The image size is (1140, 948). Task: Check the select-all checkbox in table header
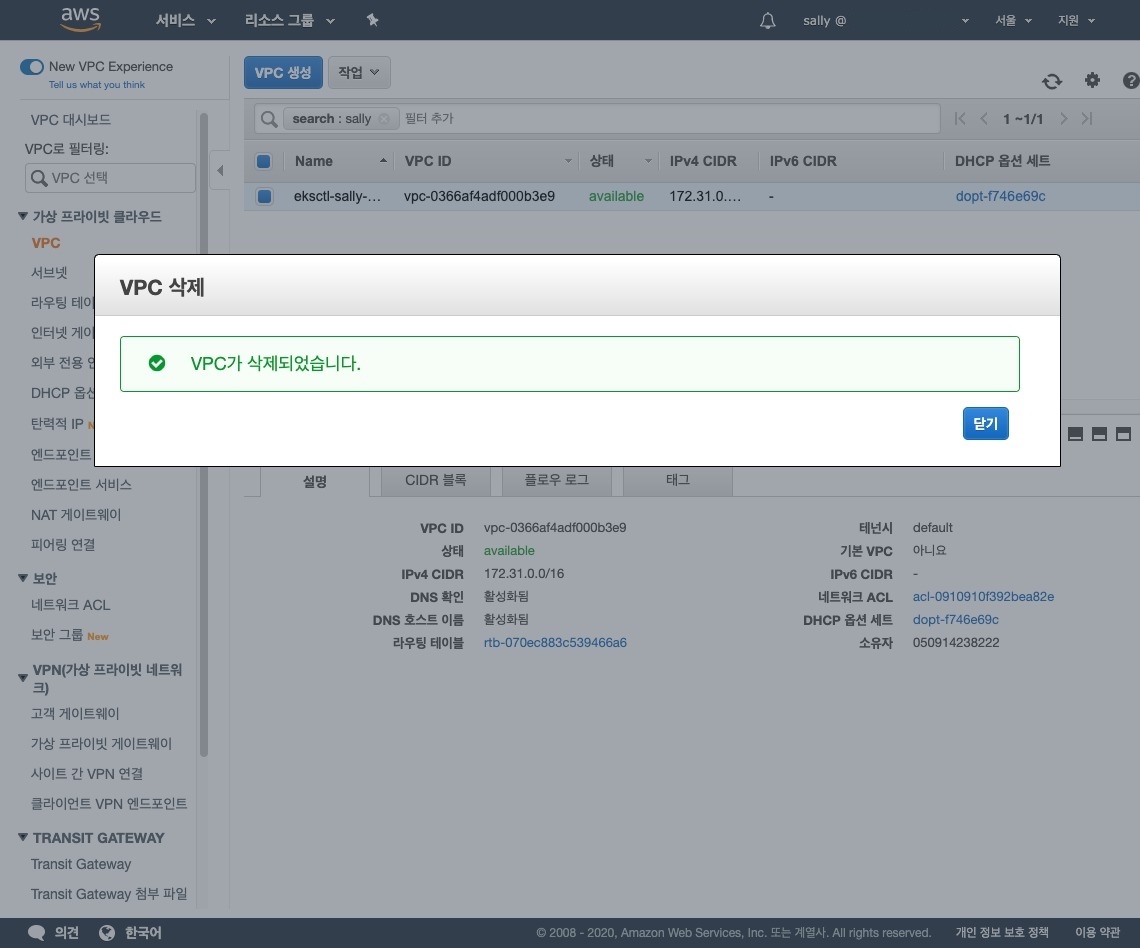tap(264, 161)
